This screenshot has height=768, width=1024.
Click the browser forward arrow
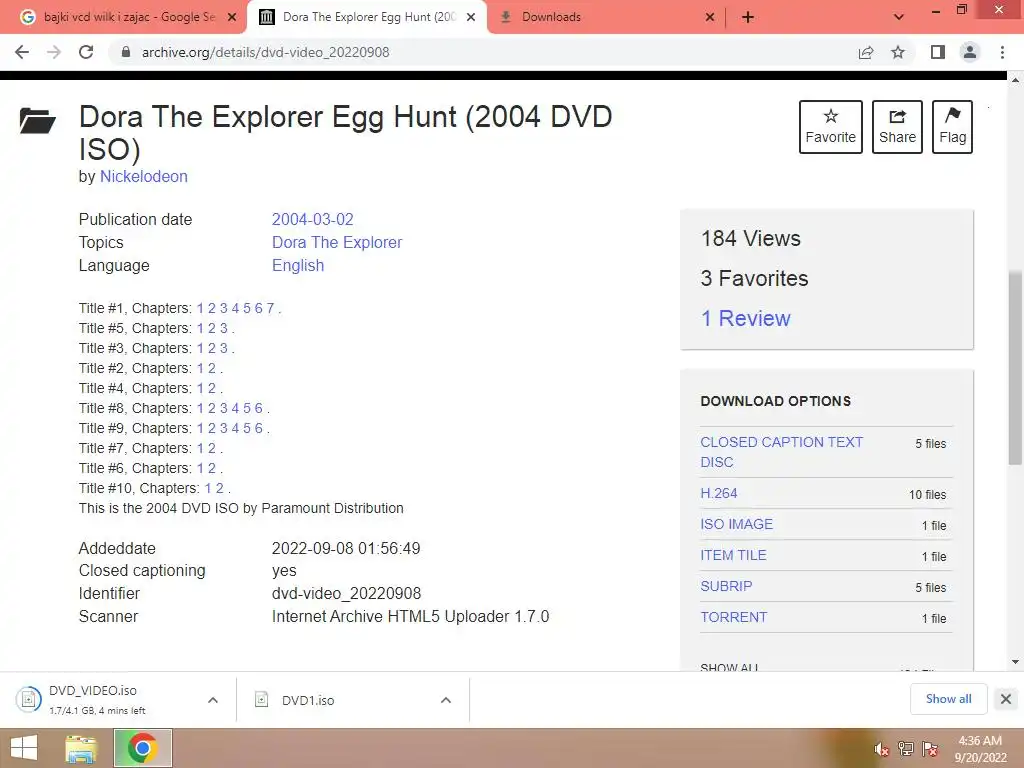[54, 52]
